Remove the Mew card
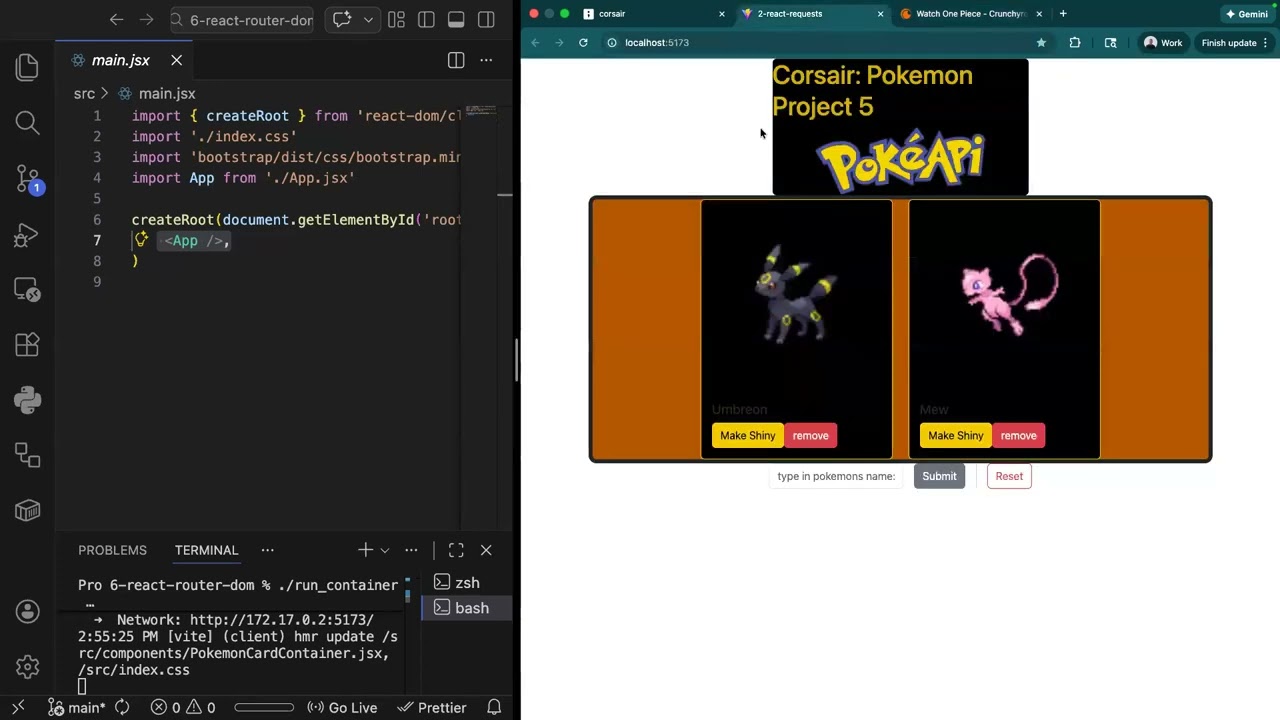 tap(1018, 435)
